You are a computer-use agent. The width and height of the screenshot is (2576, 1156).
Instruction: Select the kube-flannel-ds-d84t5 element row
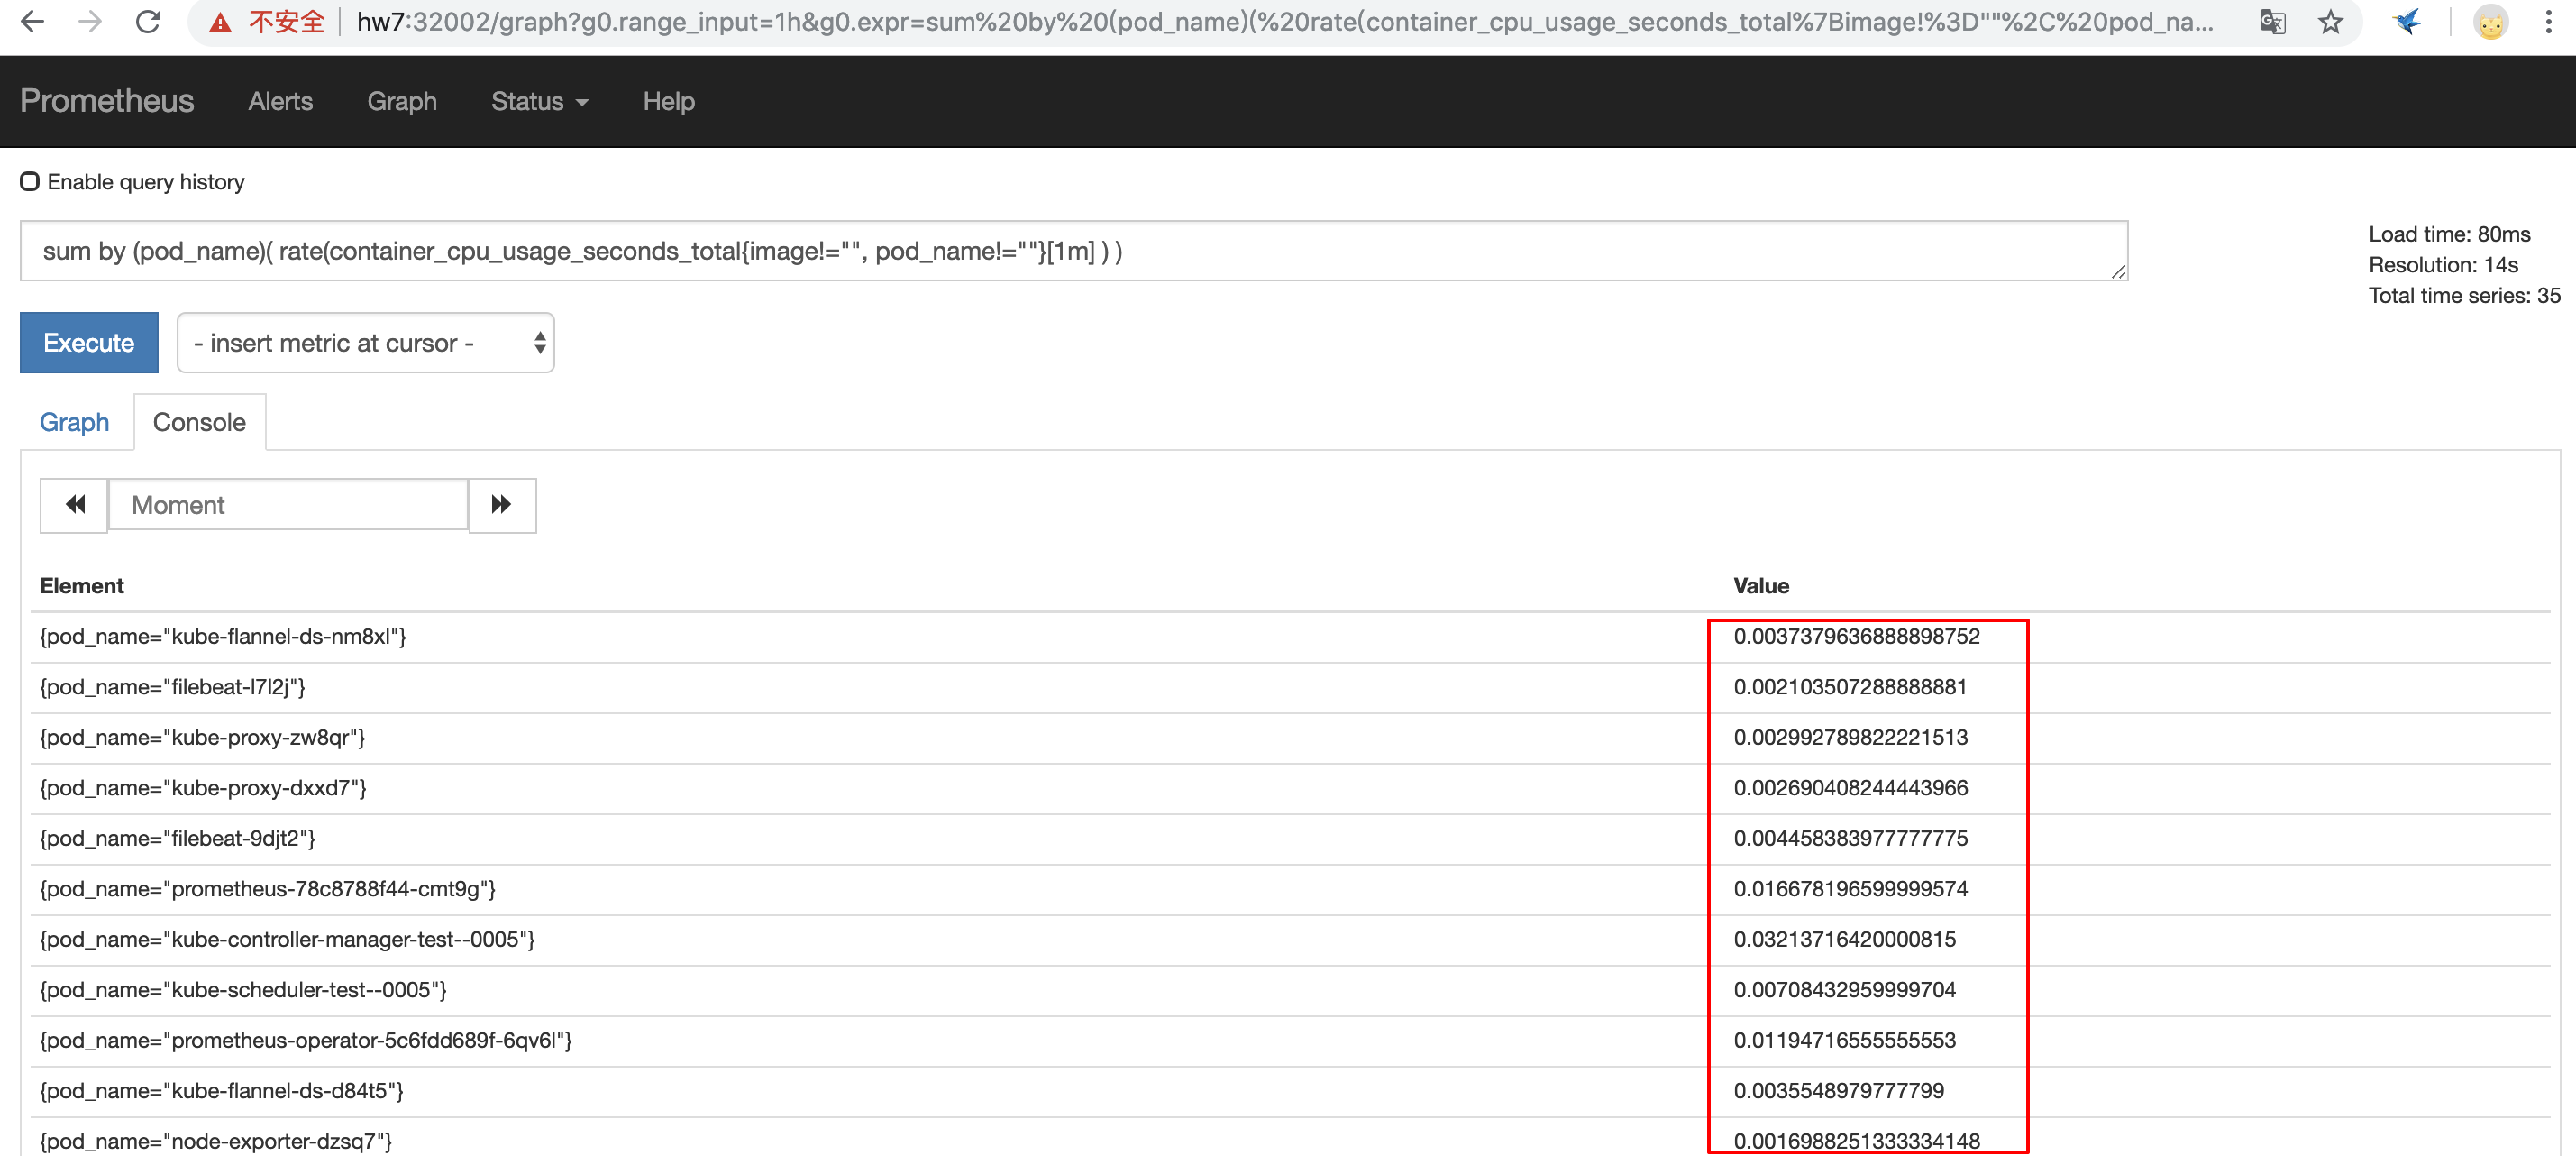[221, 1091]
